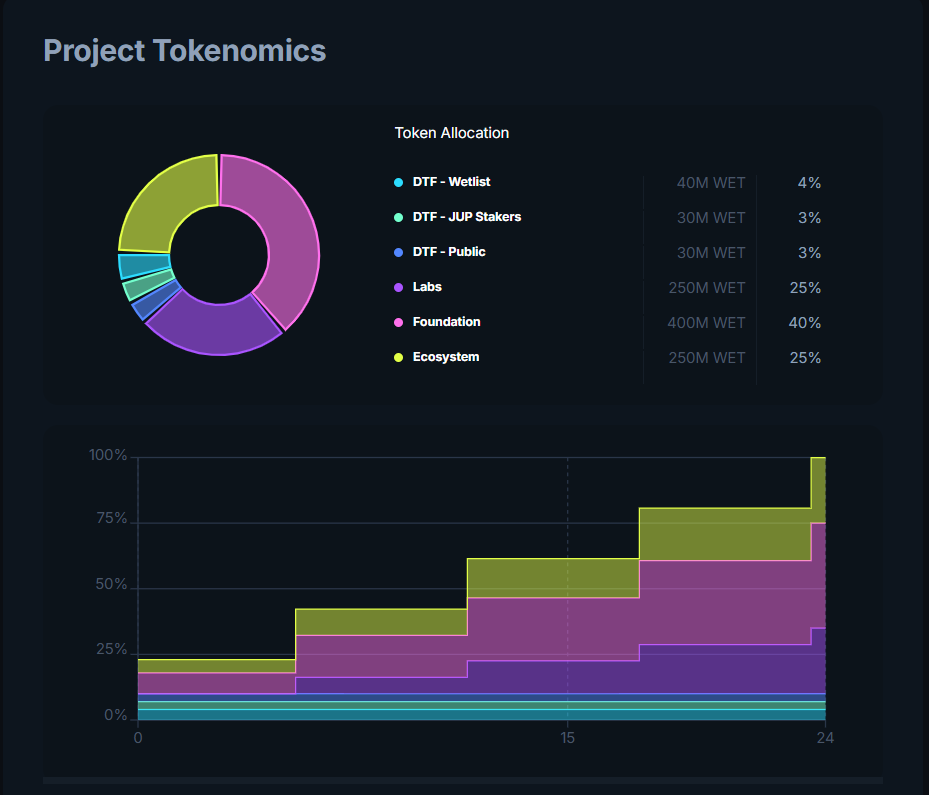
Task: Click the yellow dot beside Ecosystem
Action: point(399,358)
